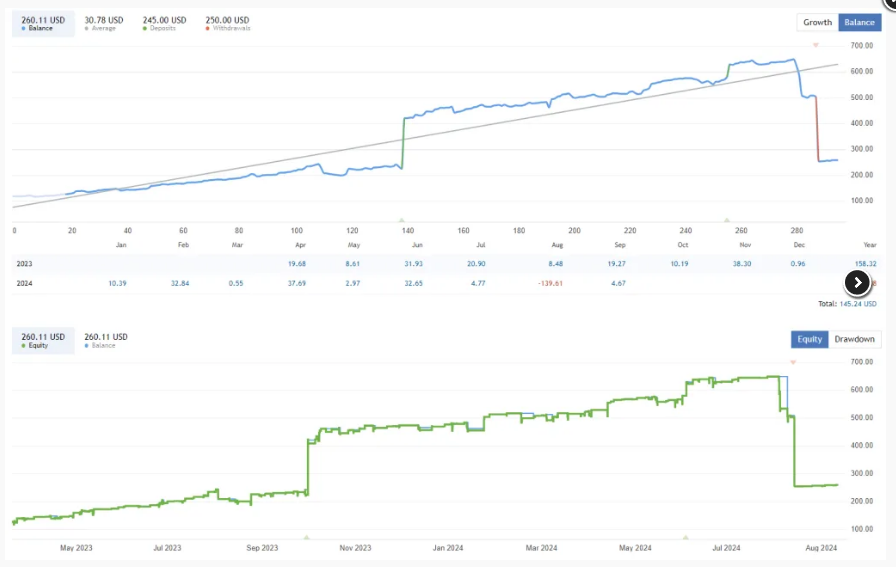The width and height of the screenshot is (896, 567).
Task: Click the 10.39 January 2024 value
Action: (x=117, y=284)
